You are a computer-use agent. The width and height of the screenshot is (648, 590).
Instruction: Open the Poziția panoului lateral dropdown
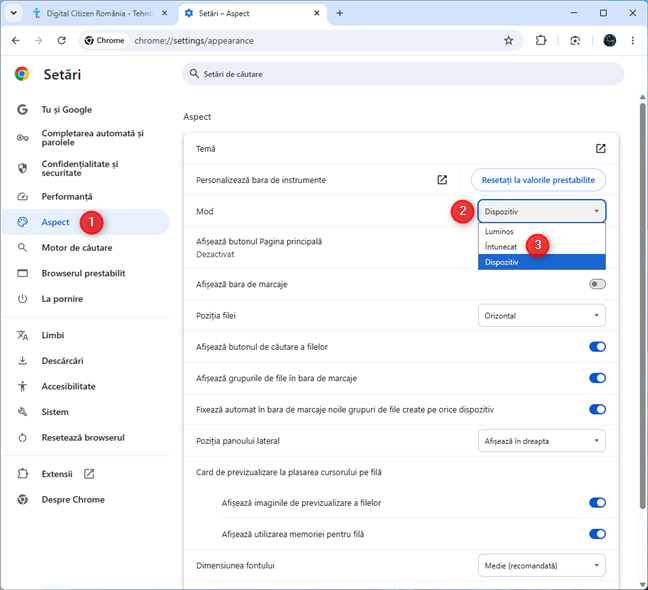pyautogui.click(x=541, y=441)
